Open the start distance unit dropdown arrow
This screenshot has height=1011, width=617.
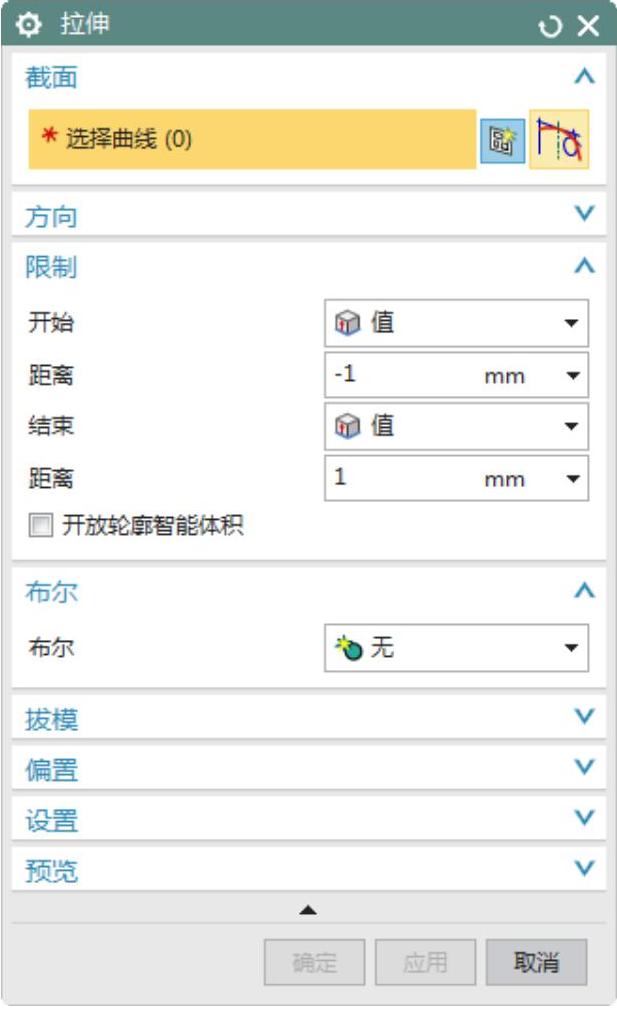(x=572, y=376)
